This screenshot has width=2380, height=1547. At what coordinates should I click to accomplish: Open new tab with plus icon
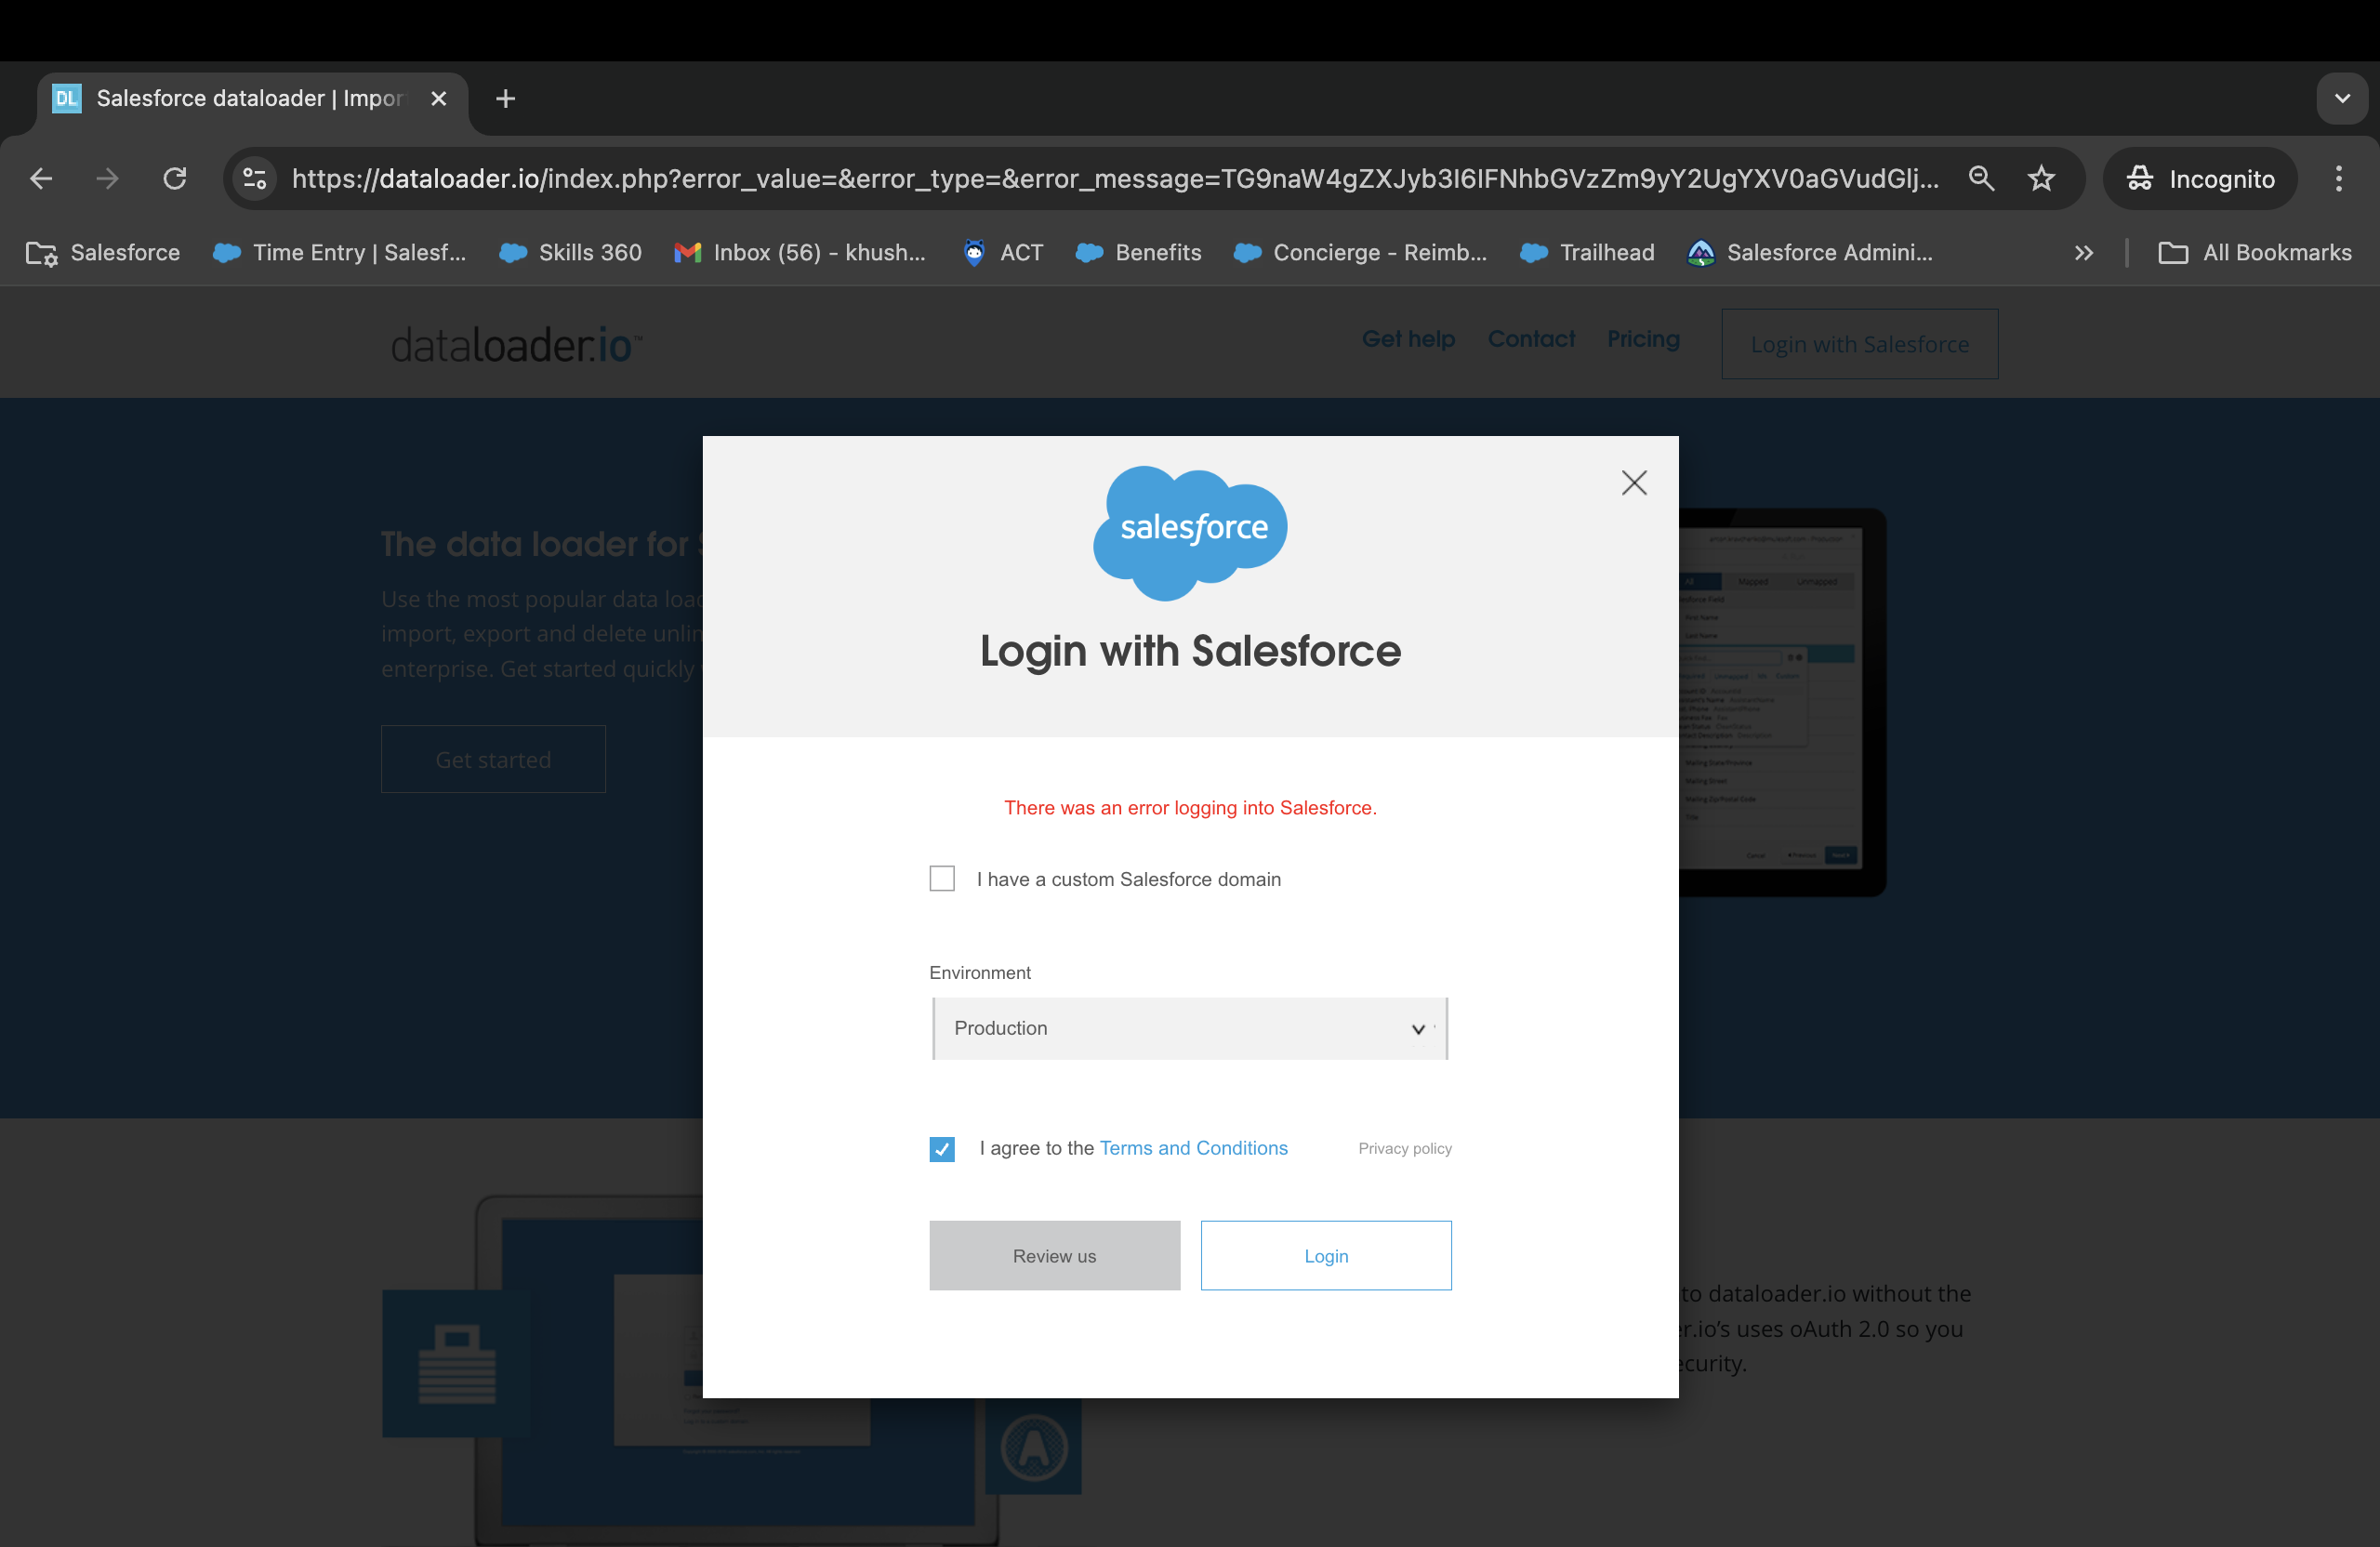505,98
